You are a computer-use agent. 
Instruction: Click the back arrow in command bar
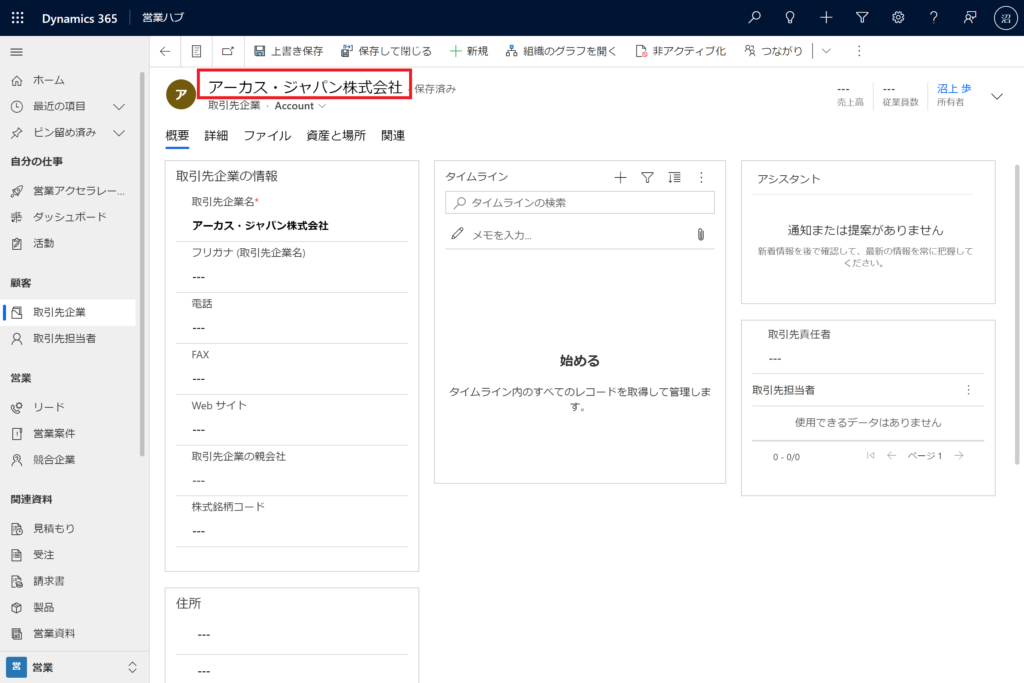[x=165, y=51]
